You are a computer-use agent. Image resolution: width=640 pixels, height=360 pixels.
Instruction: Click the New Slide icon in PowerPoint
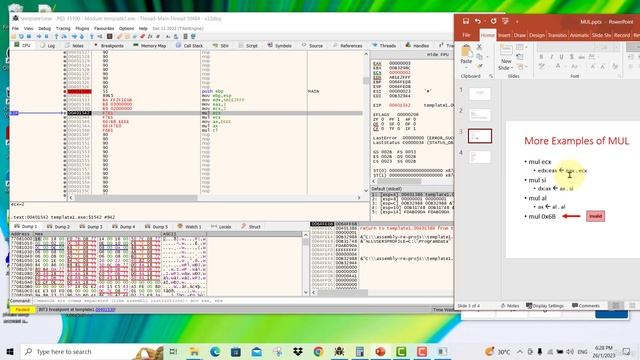pos(506,51)
